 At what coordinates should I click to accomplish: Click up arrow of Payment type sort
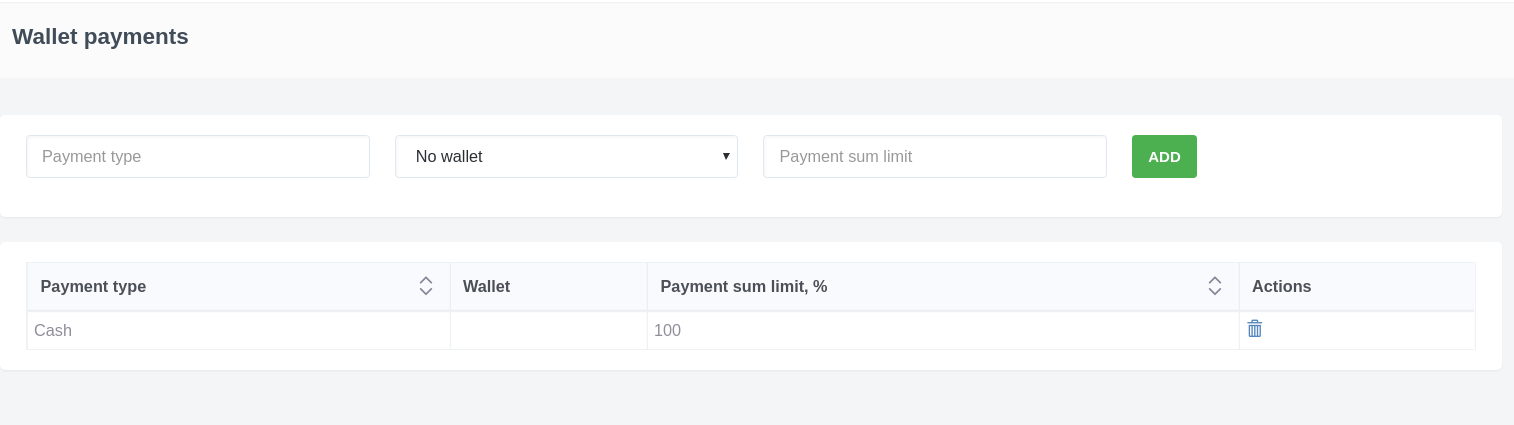tap(426, 280)
